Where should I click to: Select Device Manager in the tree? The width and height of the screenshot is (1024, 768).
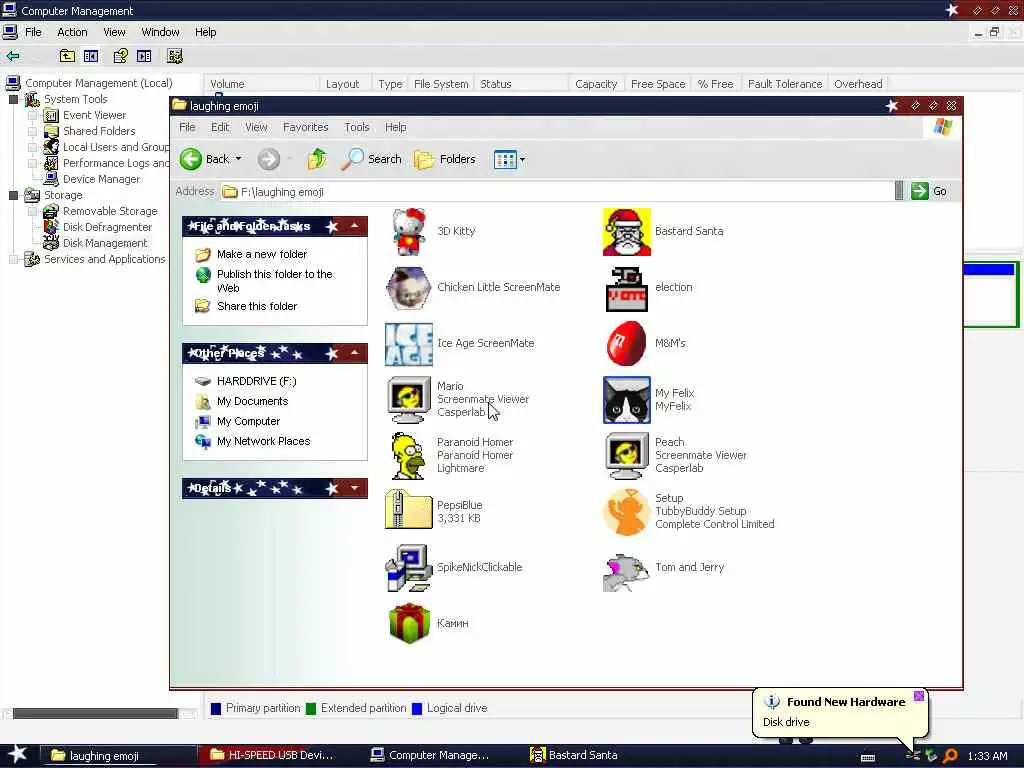[x=101, y=179]
